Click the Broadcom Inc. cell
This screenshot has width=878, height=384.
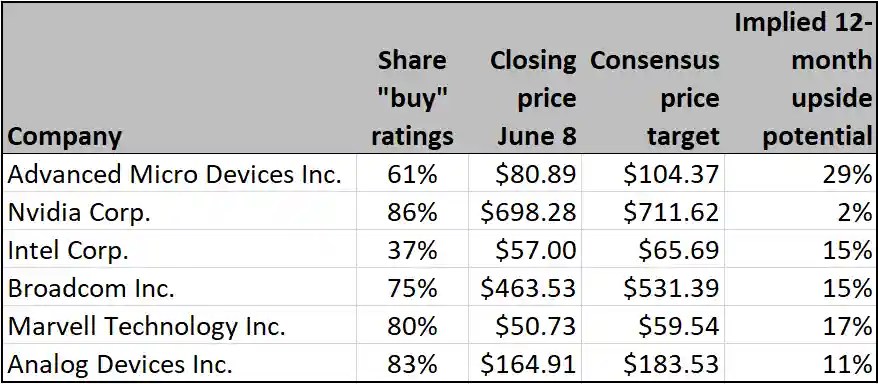click(x=179, y=288)
